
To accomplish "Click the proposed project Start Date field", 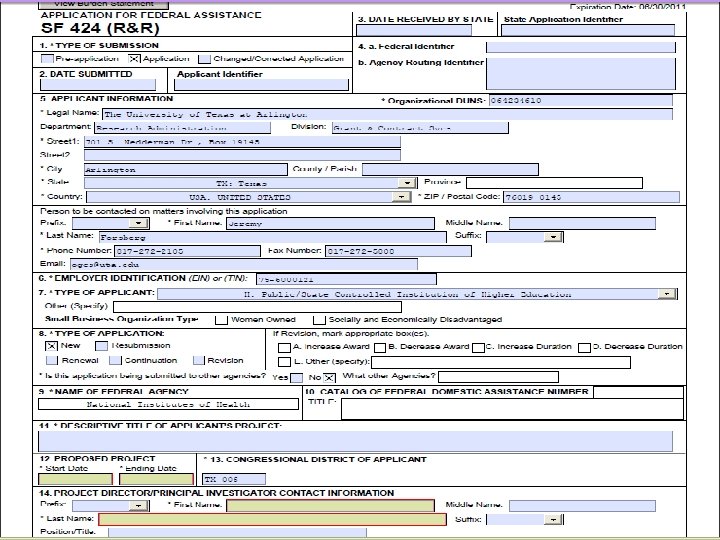I will point(76,479).
